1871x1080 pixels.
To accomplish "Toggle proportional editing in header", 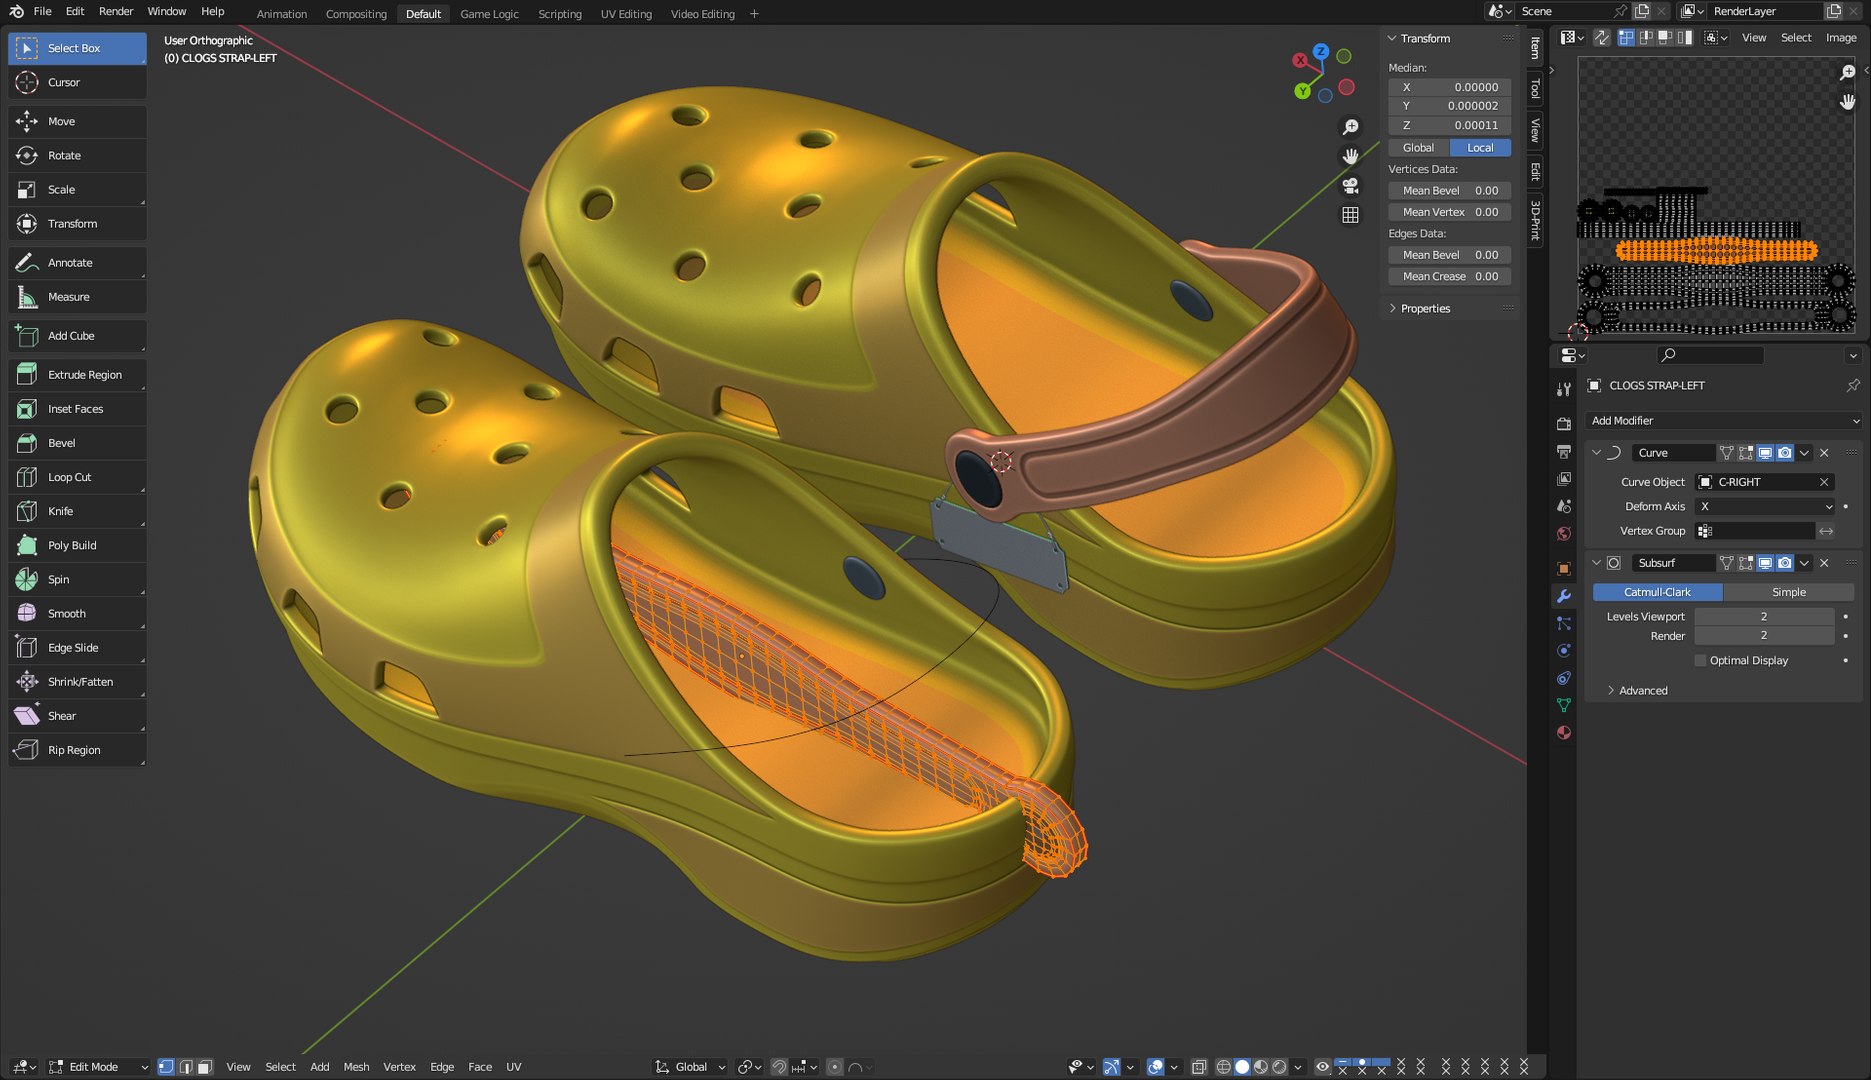I will (x=834, y=1067).
